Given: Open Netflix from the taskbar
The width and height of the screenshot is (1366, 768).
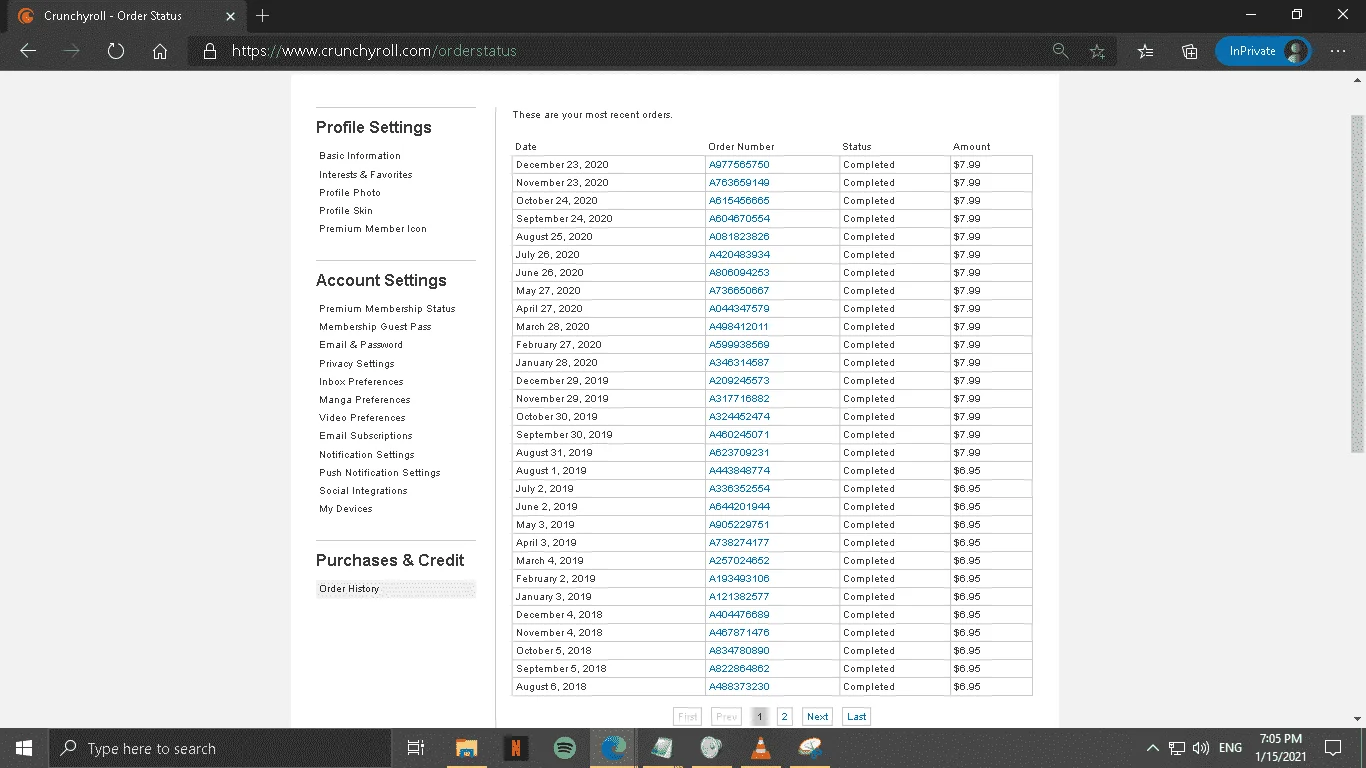Looking at the screenshot, I should 515,748.
